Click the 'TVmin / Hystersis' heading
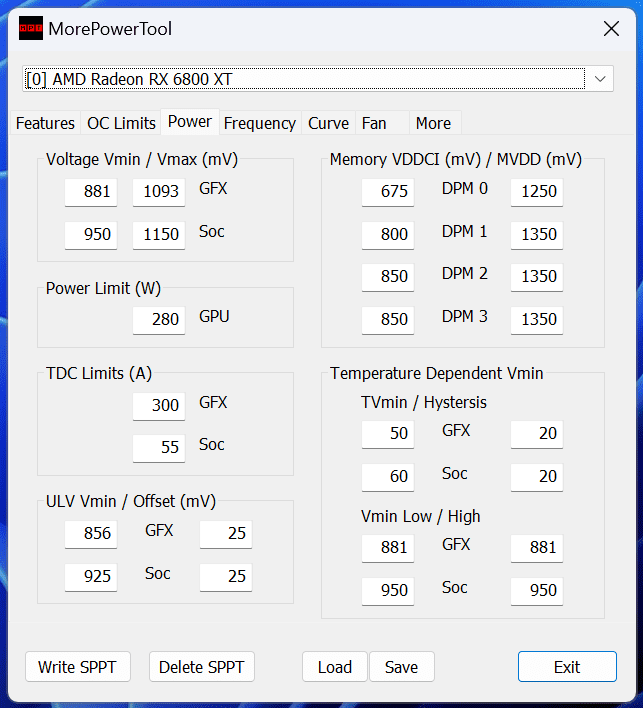 424,402
